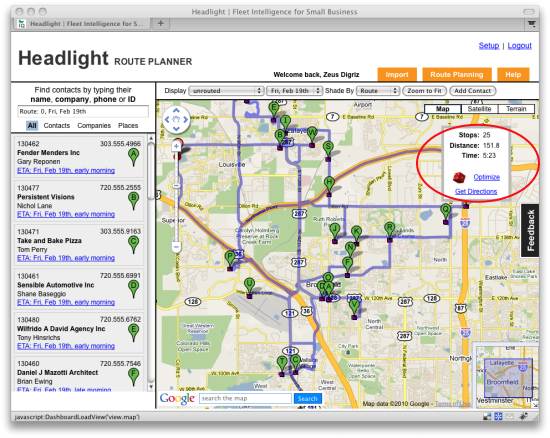Open the Setup link

(489, 46)
